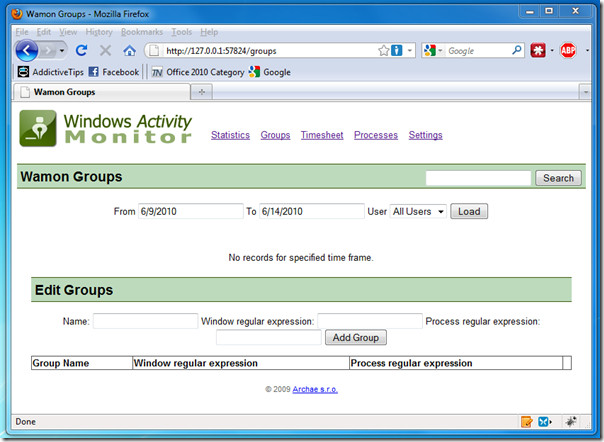Open the list all tabs dropdown
Viewport: 604px width, 442px height.
(x=586, y=92)
